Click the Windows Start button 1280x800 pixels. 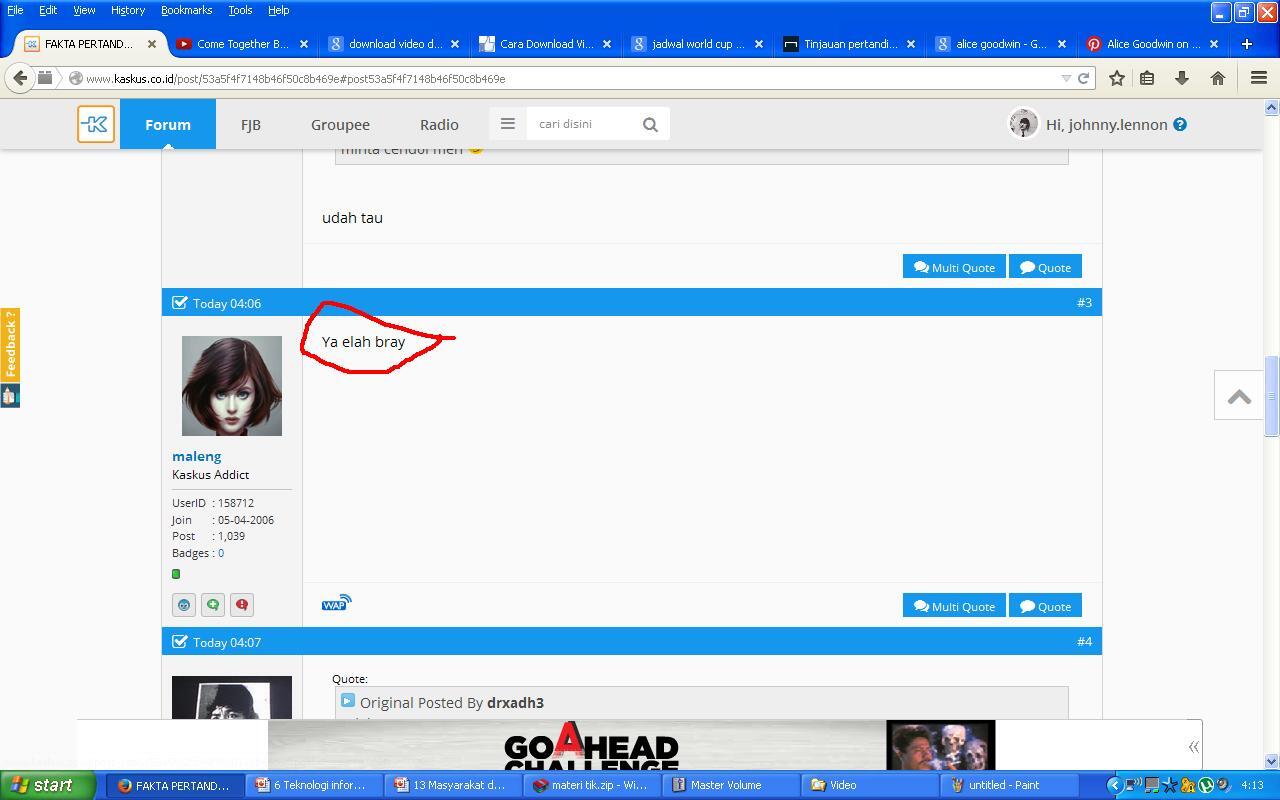50,785
